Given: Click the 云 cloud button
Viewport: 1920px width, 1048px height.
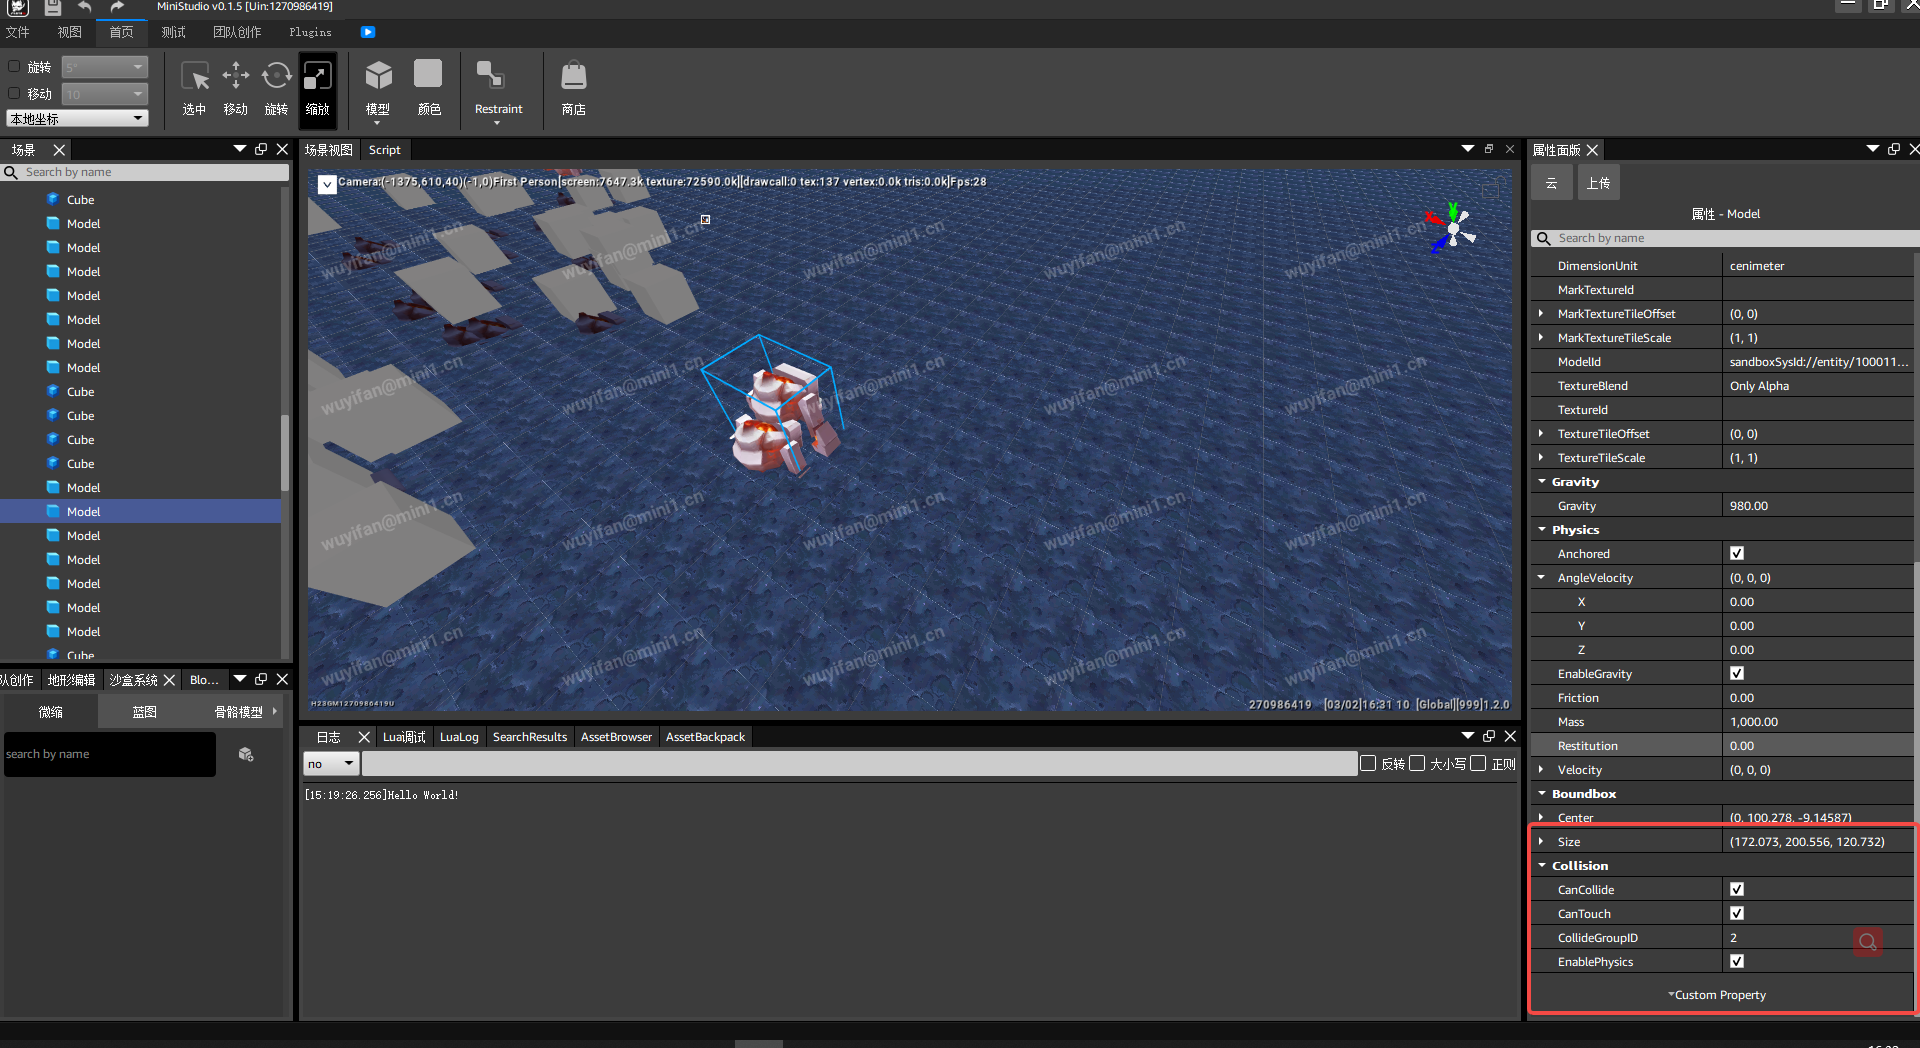Looking at the screenshot, I should point(1551,183).
